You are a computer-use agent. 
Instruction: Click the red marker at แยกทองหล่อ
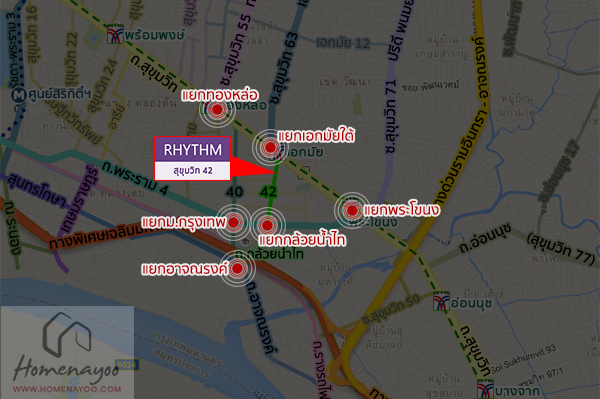pyautogui.click(x=217, y=110)
